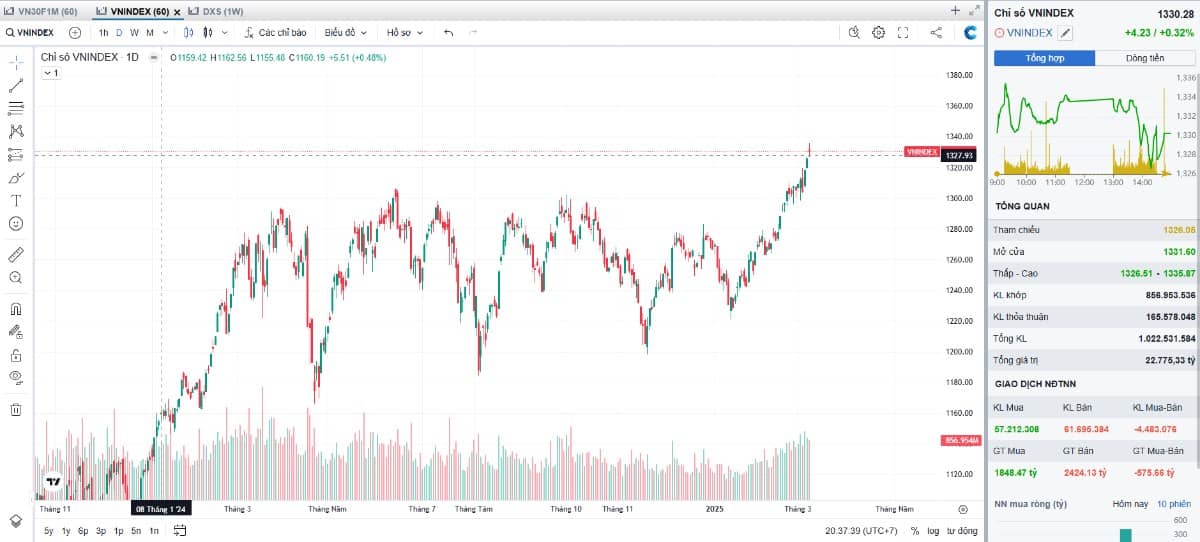Click the share chart icon
Image resolution: width=1200 pixels, height=542 pixels.
click(x=936, y=32)
